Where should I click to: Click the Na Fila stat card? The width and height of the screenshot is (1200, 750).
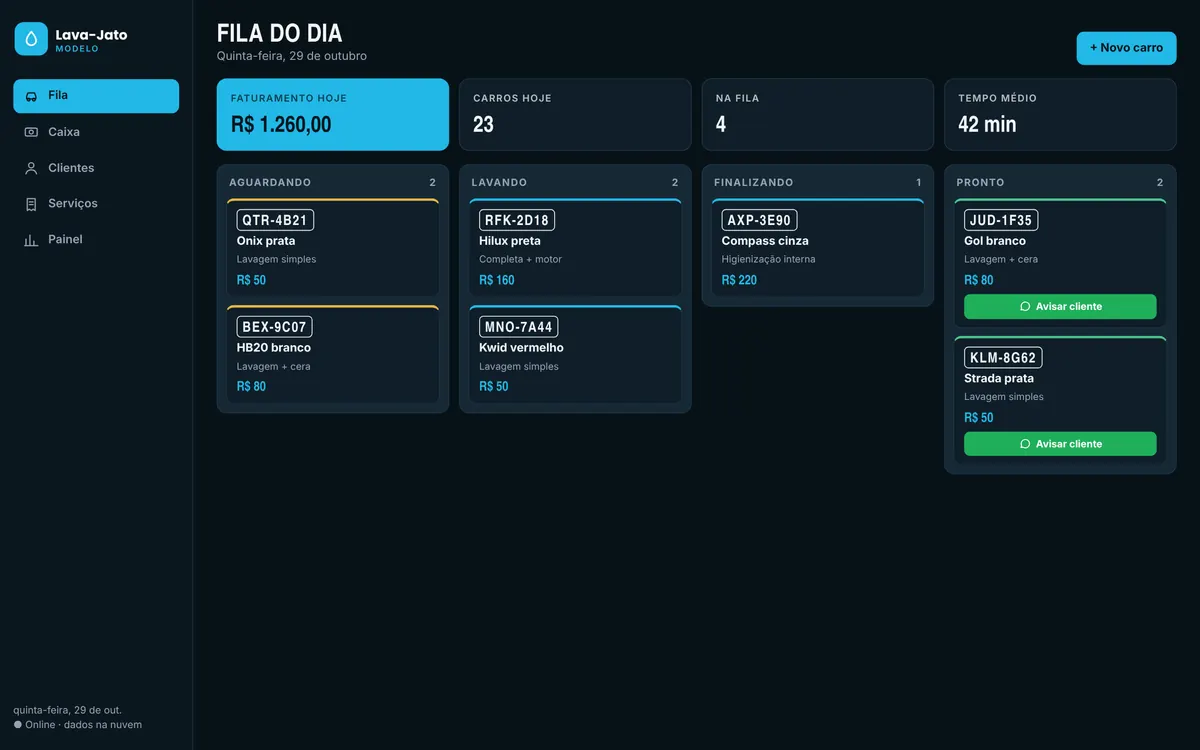[818, 115]
